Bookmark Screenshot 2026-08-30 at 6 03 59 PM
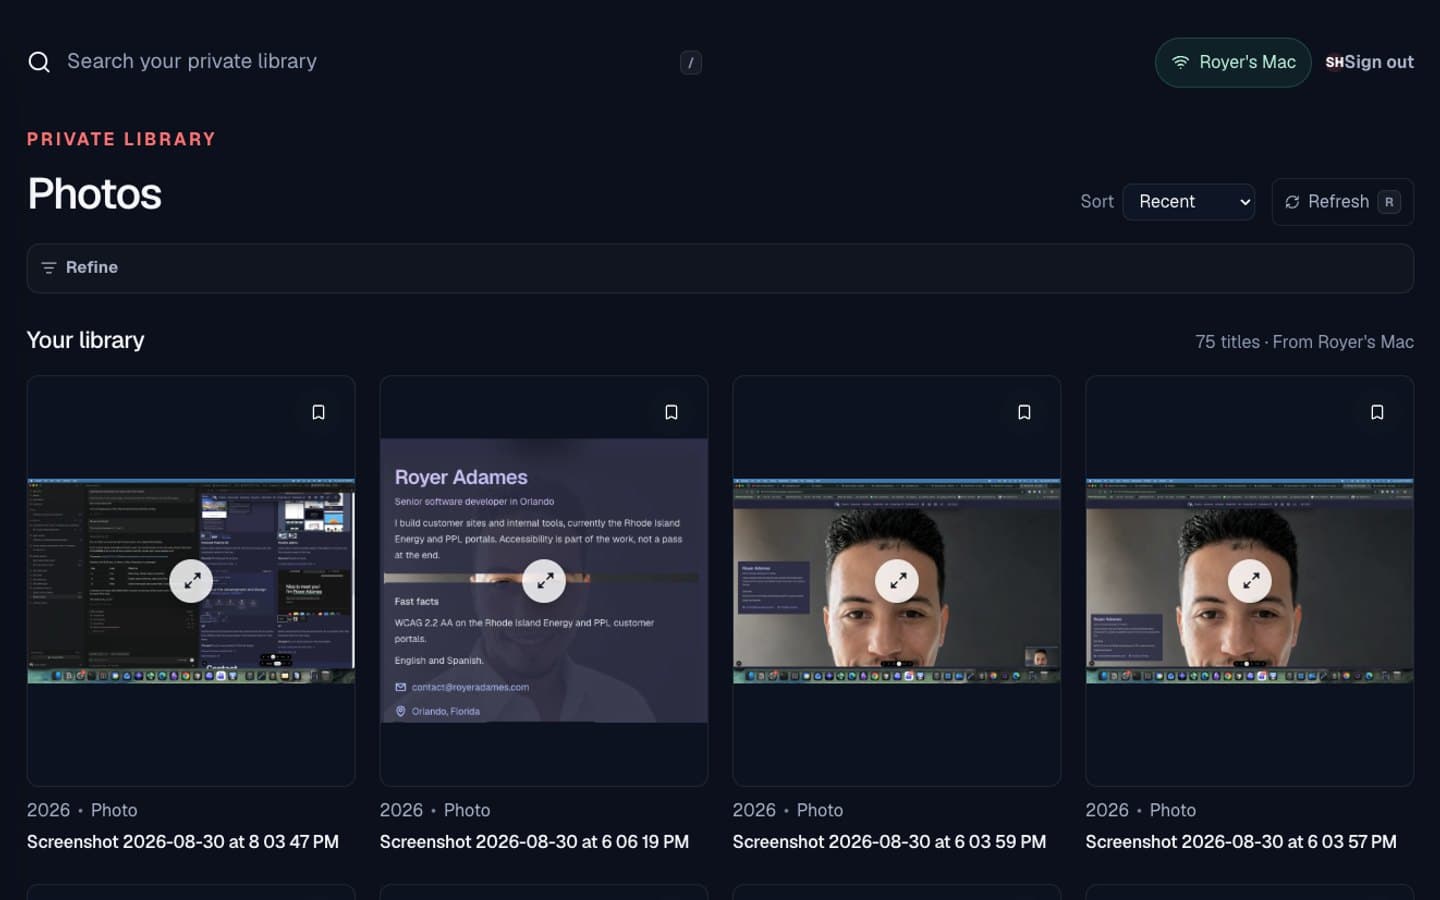 (x=1024, y=412)
